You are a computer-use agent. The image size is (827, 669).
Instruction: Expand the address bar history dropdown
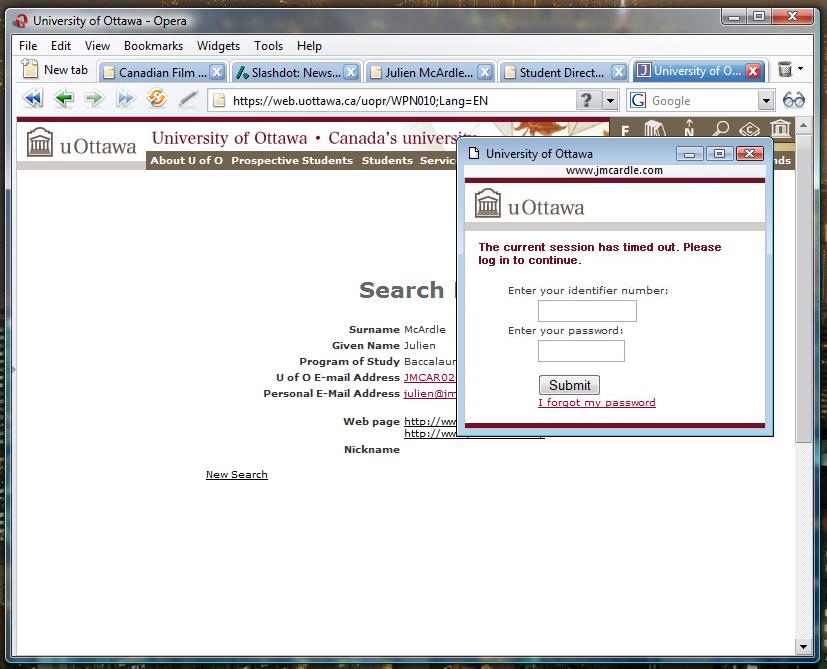(610, 100)
